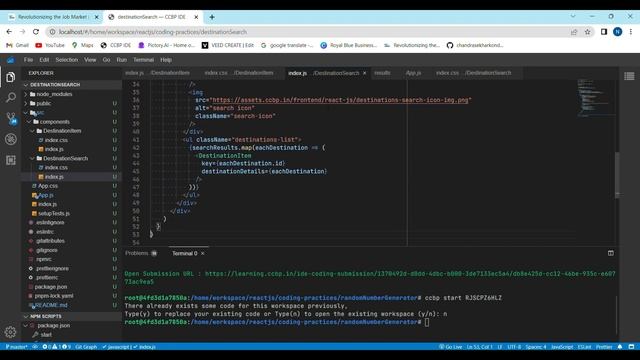The image size is (640, 360).
Task: Switch to the Terminal 0 panel tab
Action: pos(184,253)
